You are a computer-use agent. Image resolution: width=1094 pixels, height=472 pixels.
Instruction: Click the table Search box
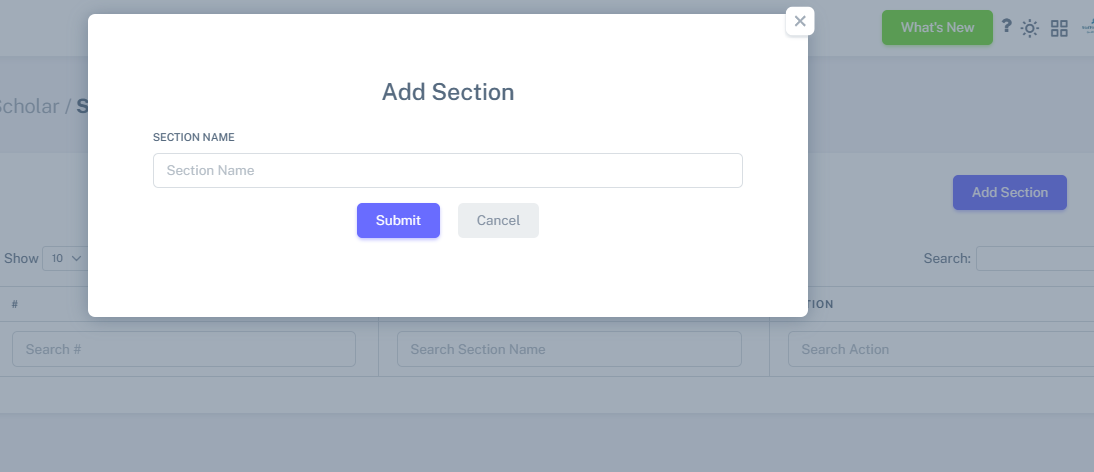(1035, 258)
